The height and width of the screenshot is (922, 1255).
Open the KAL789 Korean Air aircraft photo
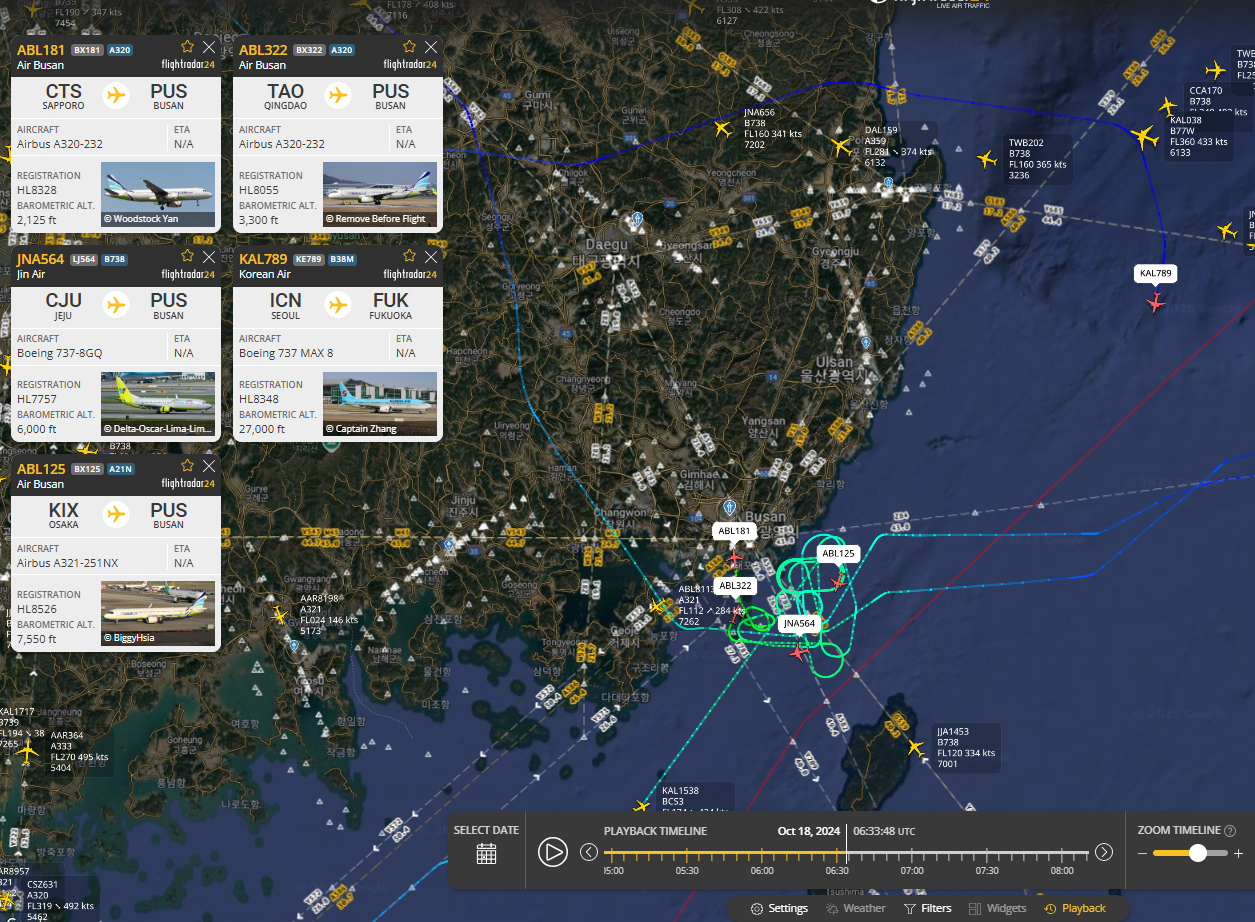pyautogui.click(x=380, y=404)
